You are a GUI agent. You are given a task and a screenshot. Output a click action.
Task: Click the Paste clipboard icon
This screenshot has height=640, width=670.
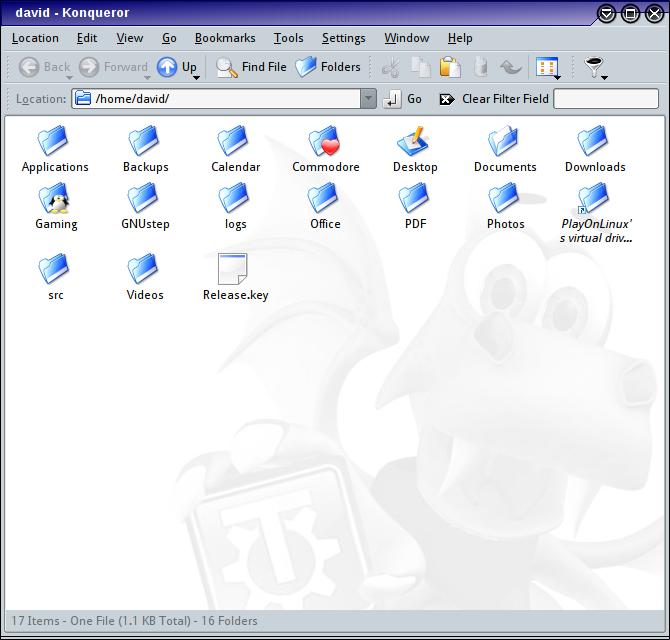[x=450, y=68]
